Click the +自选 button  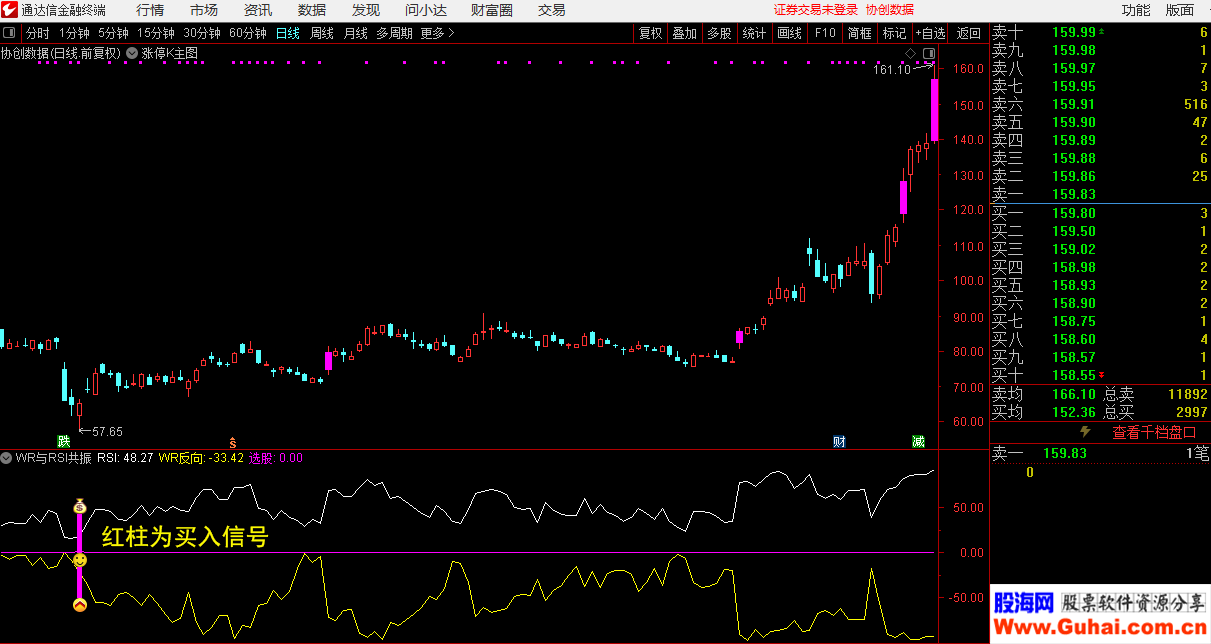(929, 33)
